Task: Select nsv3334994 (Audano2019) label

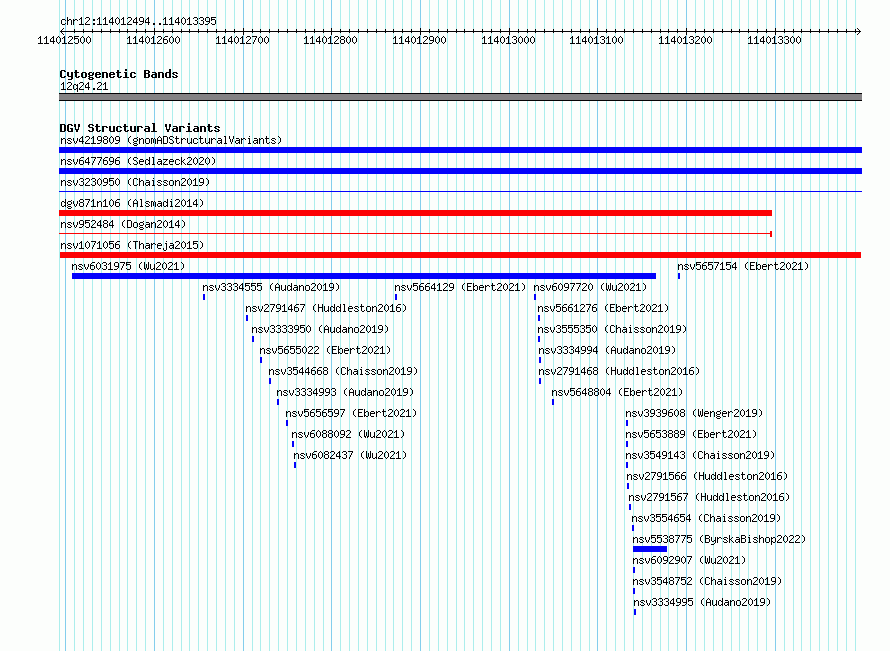Action: pos(607,350)
